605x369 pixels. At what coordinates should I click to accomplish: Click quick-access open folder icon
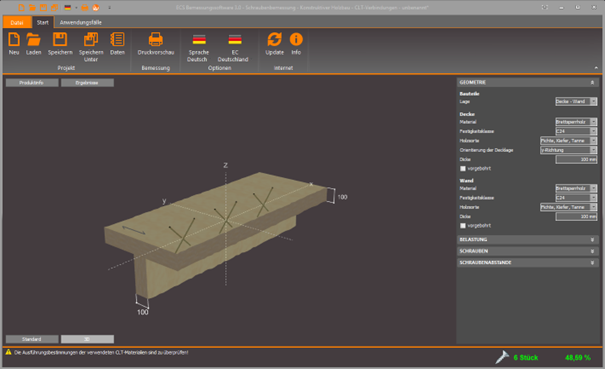click(32, 7)
